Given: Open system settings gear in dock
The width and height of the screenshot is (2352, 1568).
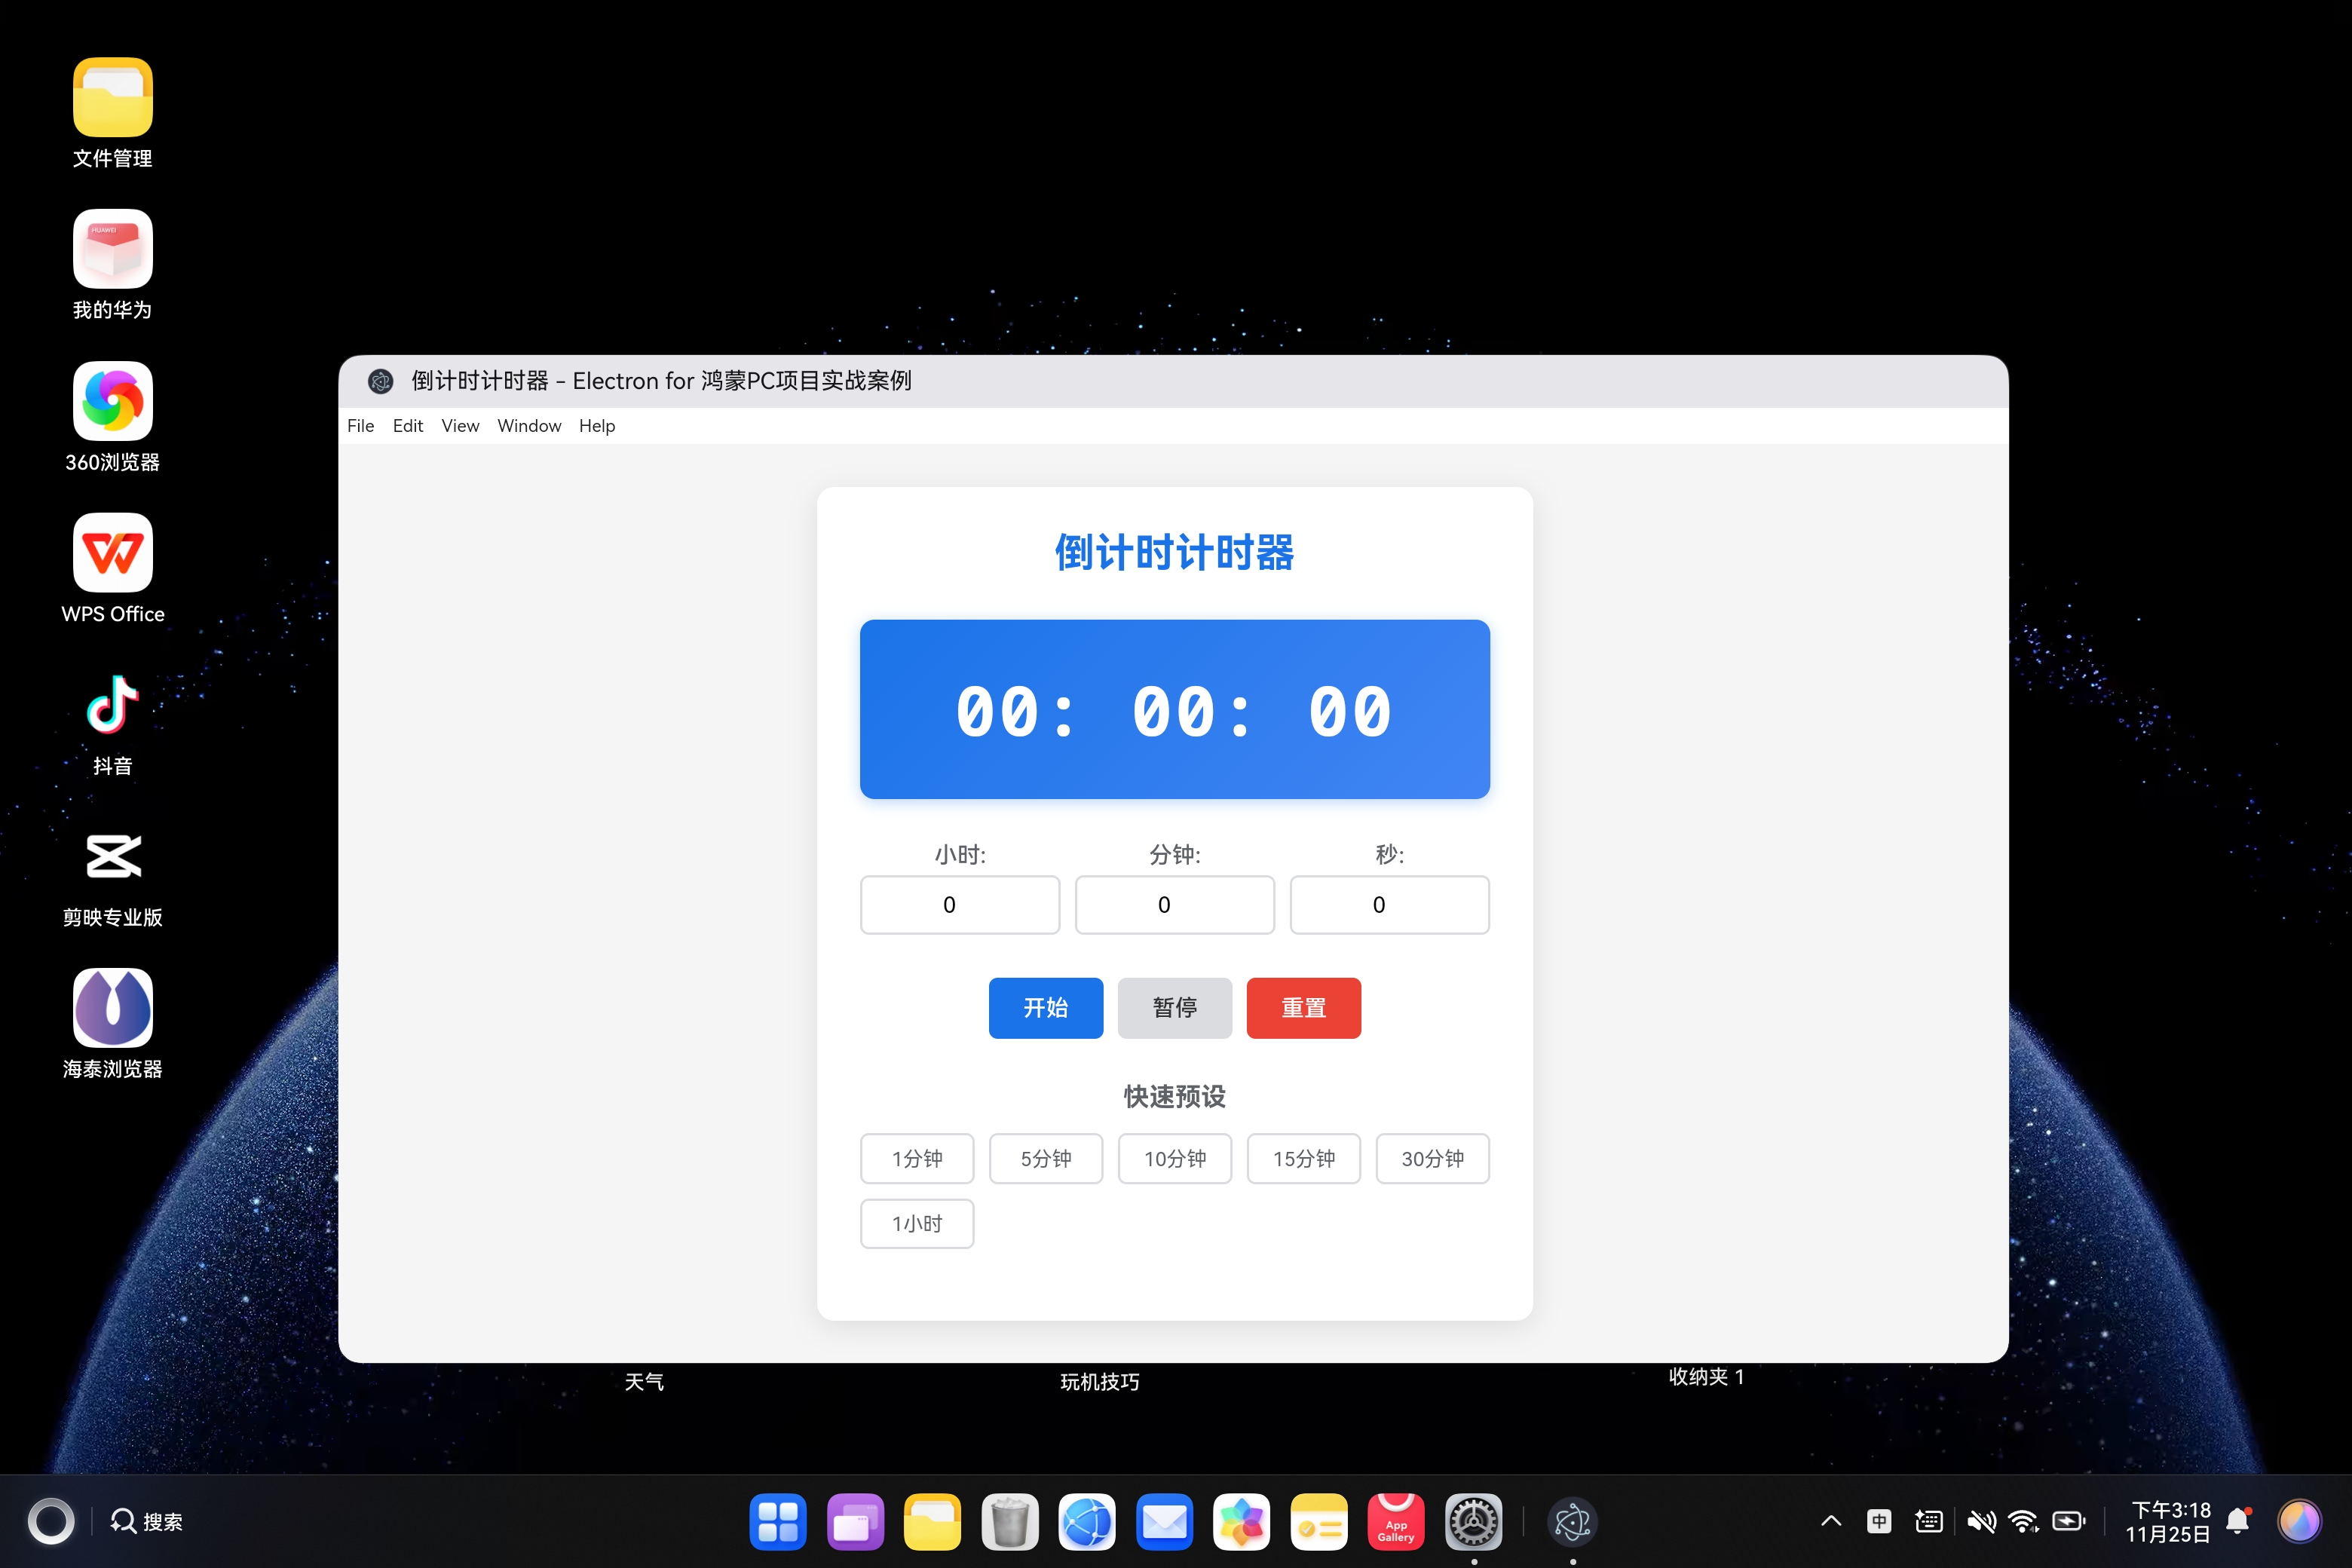Looking at the screenshot, I should (1474, 1521).
